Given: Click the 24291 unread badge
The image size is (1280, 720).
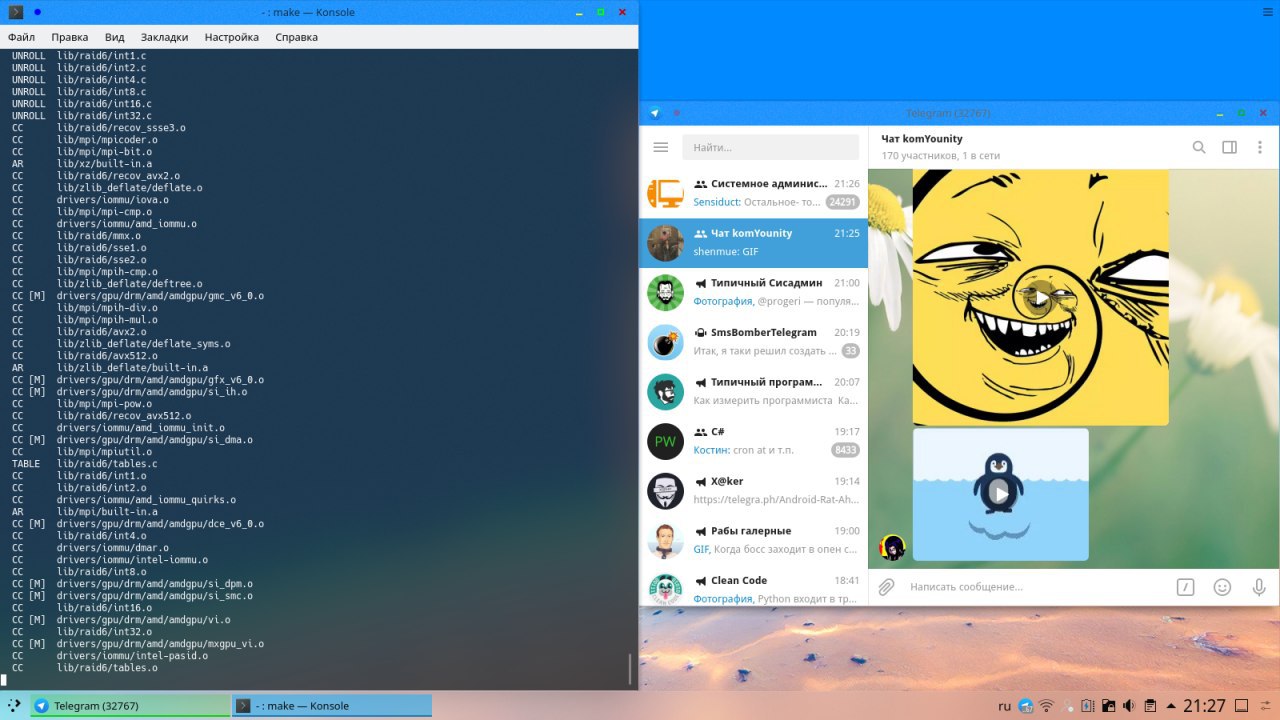Looking at the screenshot, I should [x=842, y=202].
